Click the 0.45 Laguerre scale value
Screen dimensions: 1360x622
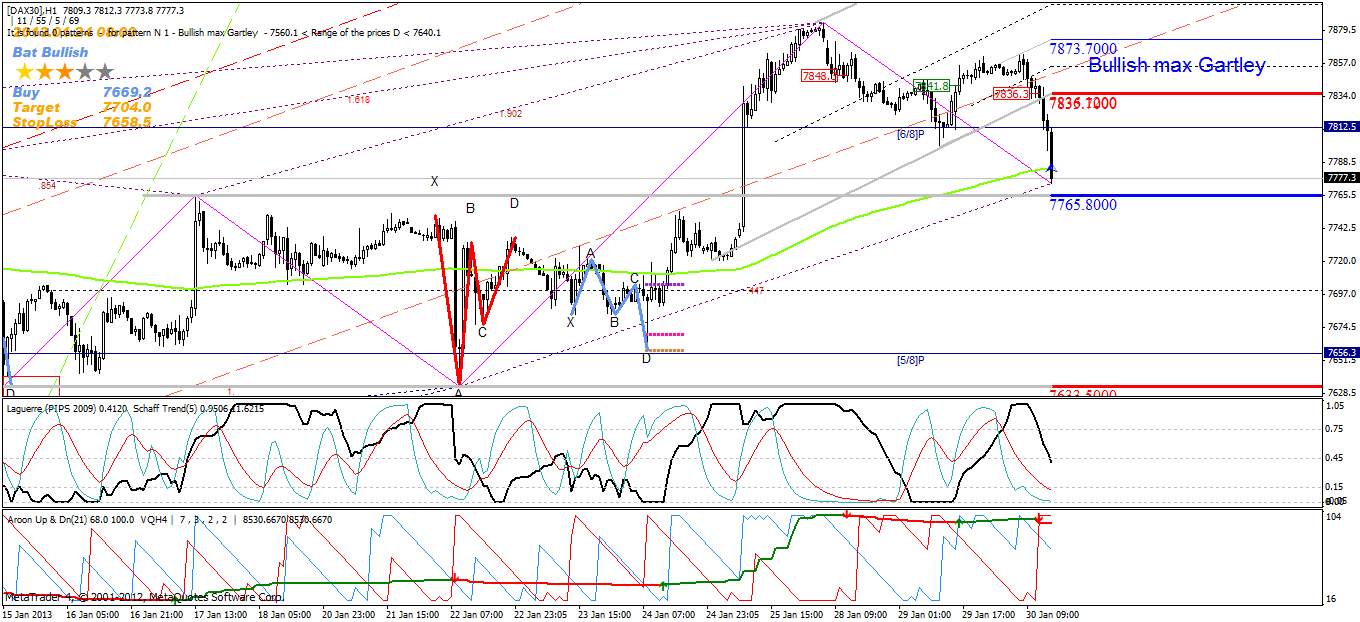[1334, 458]
